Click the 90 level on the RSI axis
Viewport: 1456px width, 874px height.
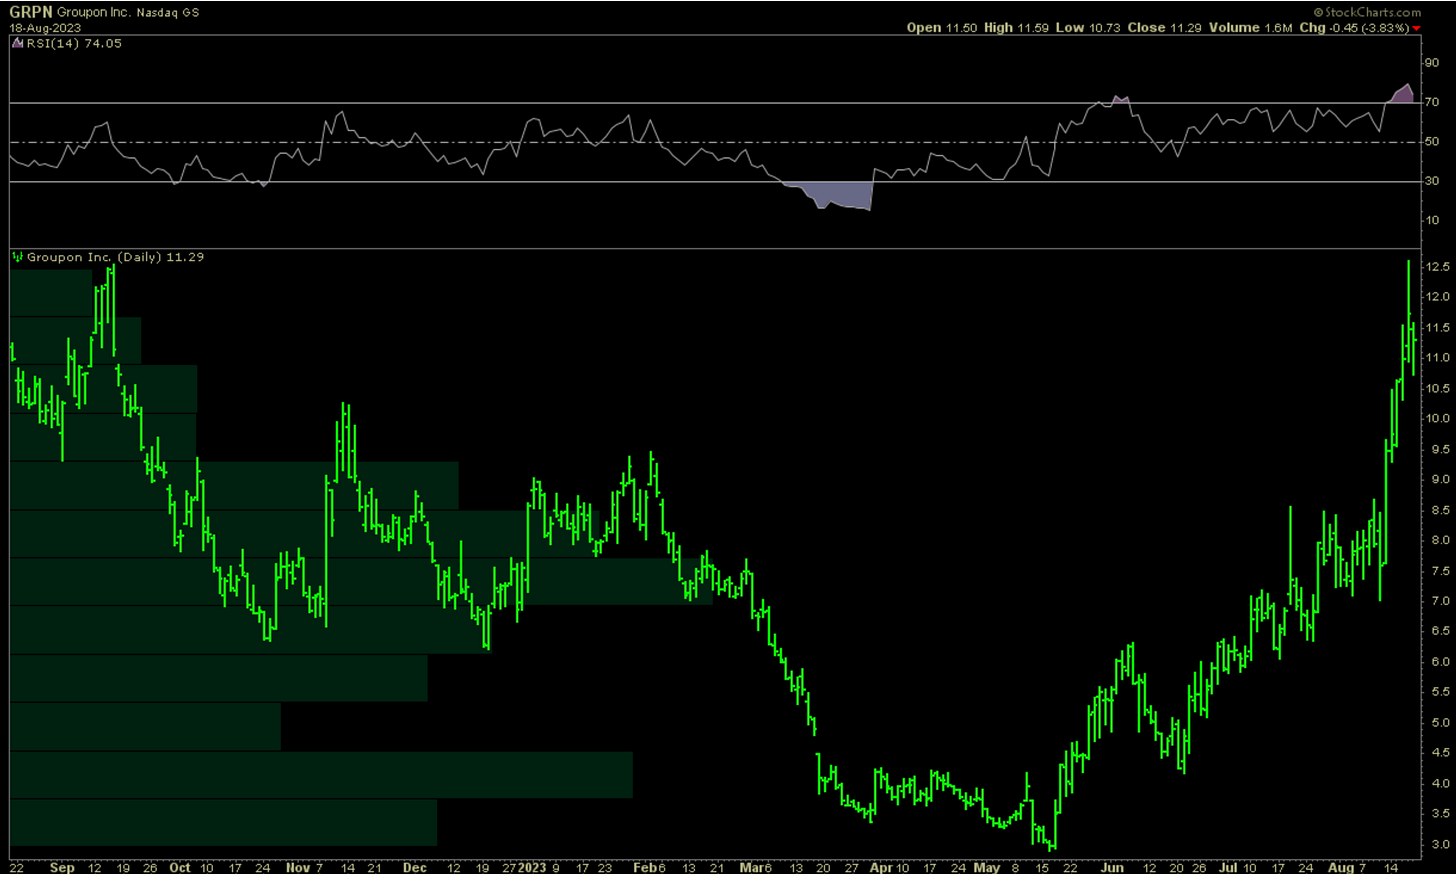tap(1432, 63)
